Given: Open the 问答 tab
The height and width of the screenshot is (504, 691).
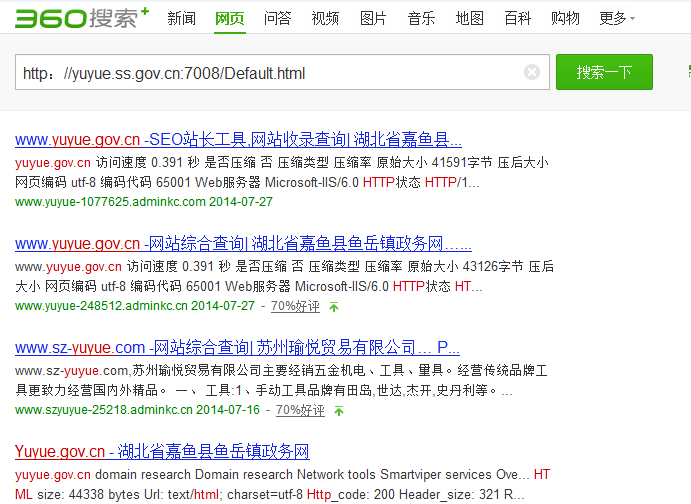Looking at the screenshot, I should (x=277, y=18).
